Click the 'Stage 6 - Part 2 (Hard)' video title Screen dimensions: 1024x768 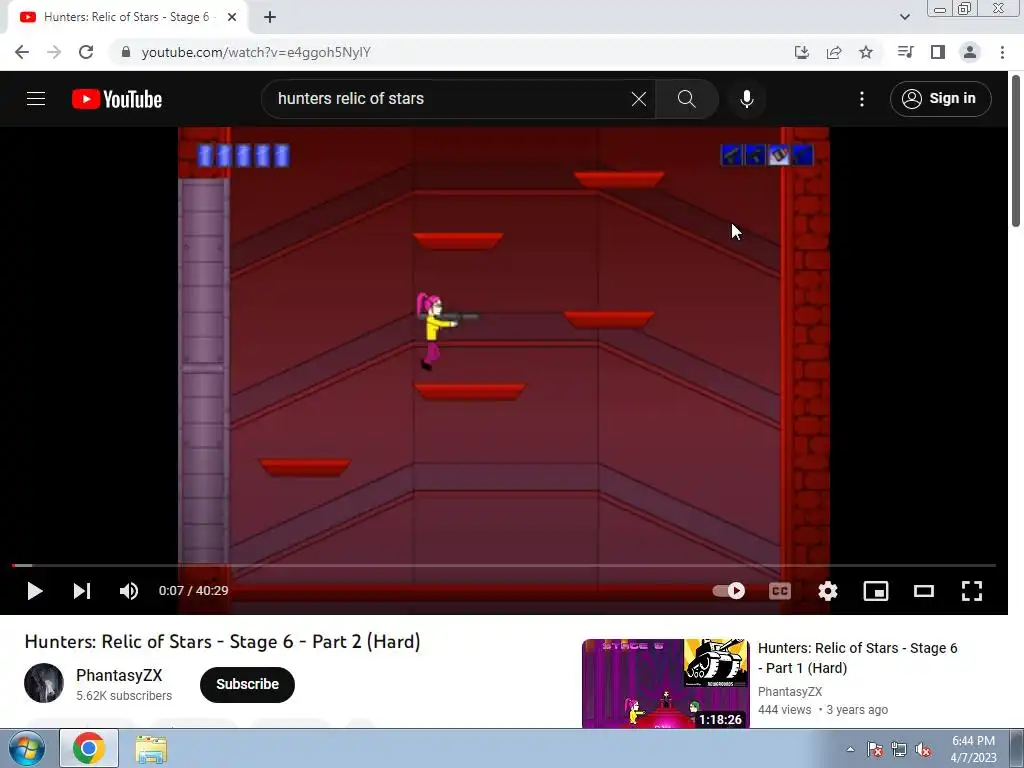(x=223, y=642)
